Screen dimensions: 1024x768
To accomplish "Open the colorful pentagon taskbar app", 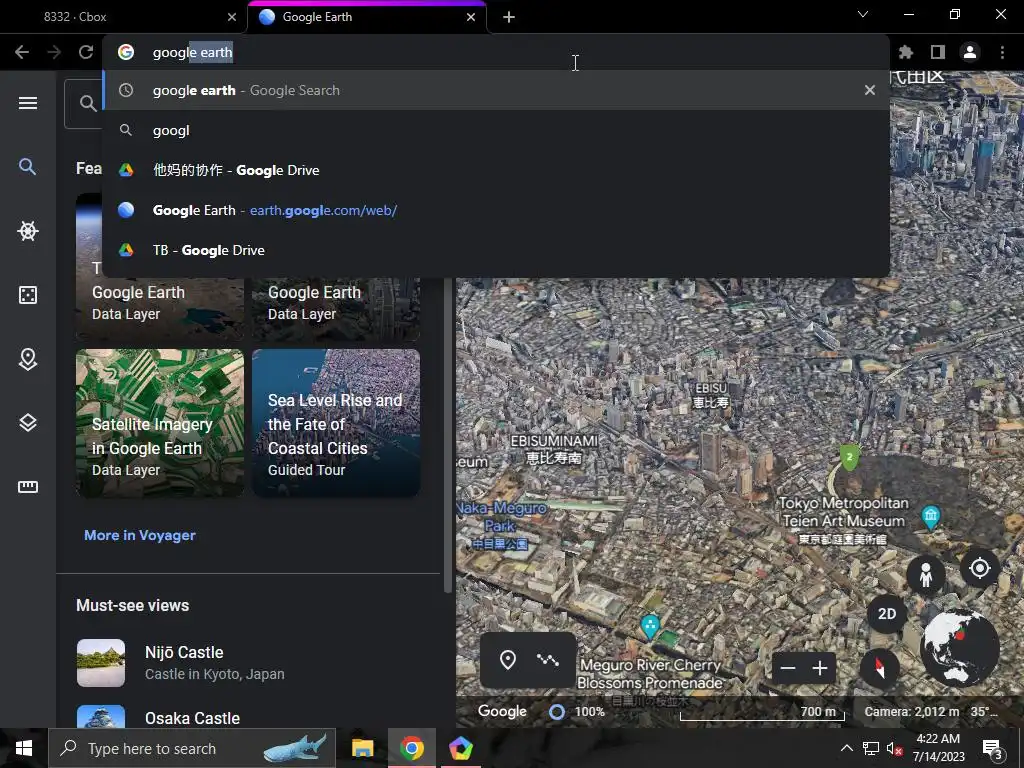I will point(460,748).
